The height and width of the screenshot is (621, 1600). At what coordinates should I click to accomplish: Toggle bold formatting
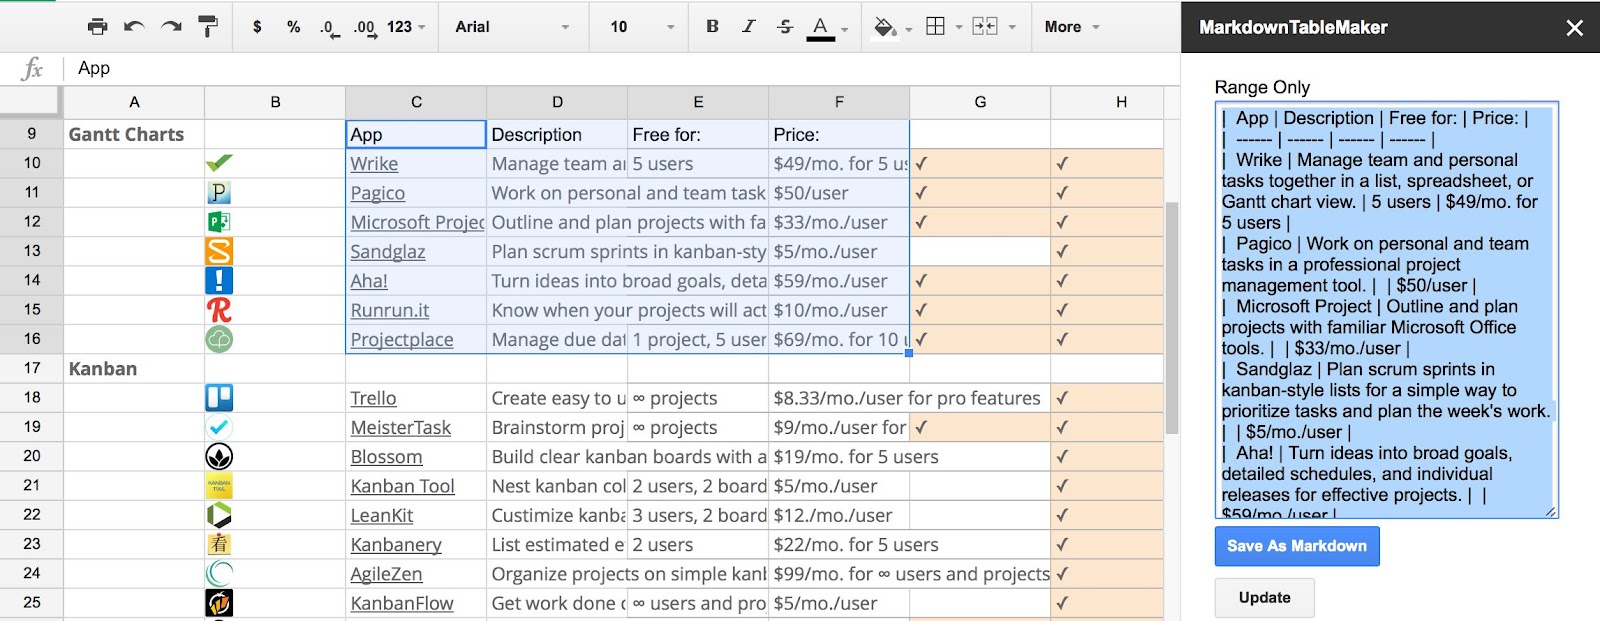coord(712,27)
